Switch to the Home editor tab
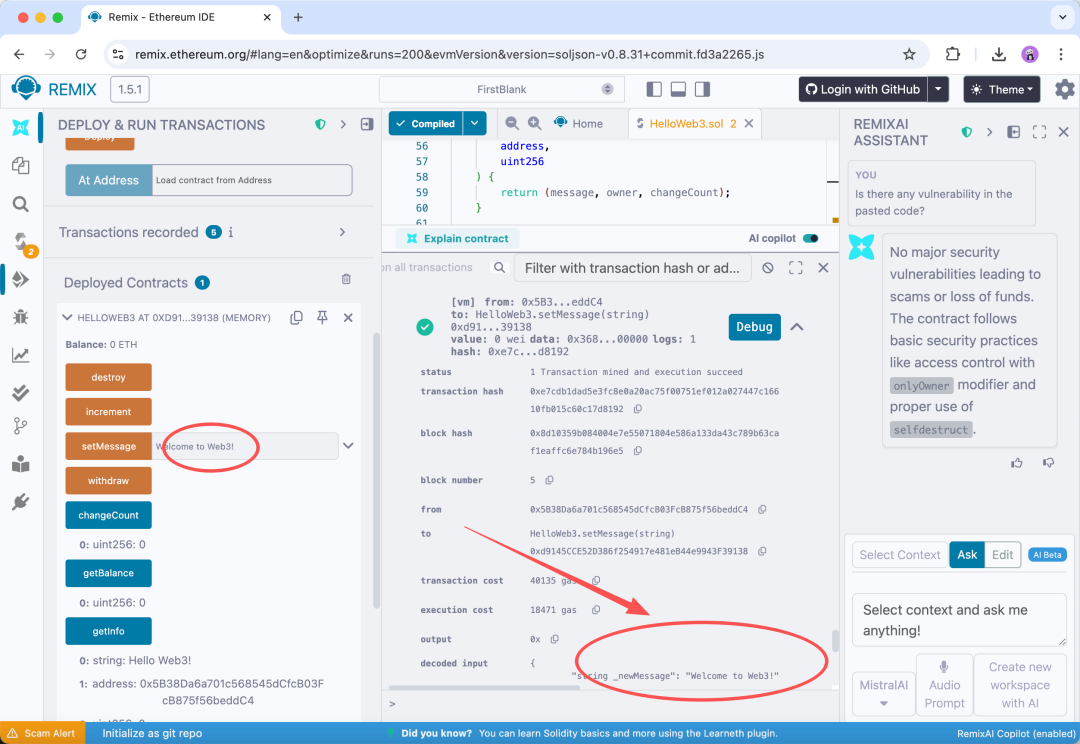The image size is (1080, 744). pyautogui.click(x=579, y=123)
